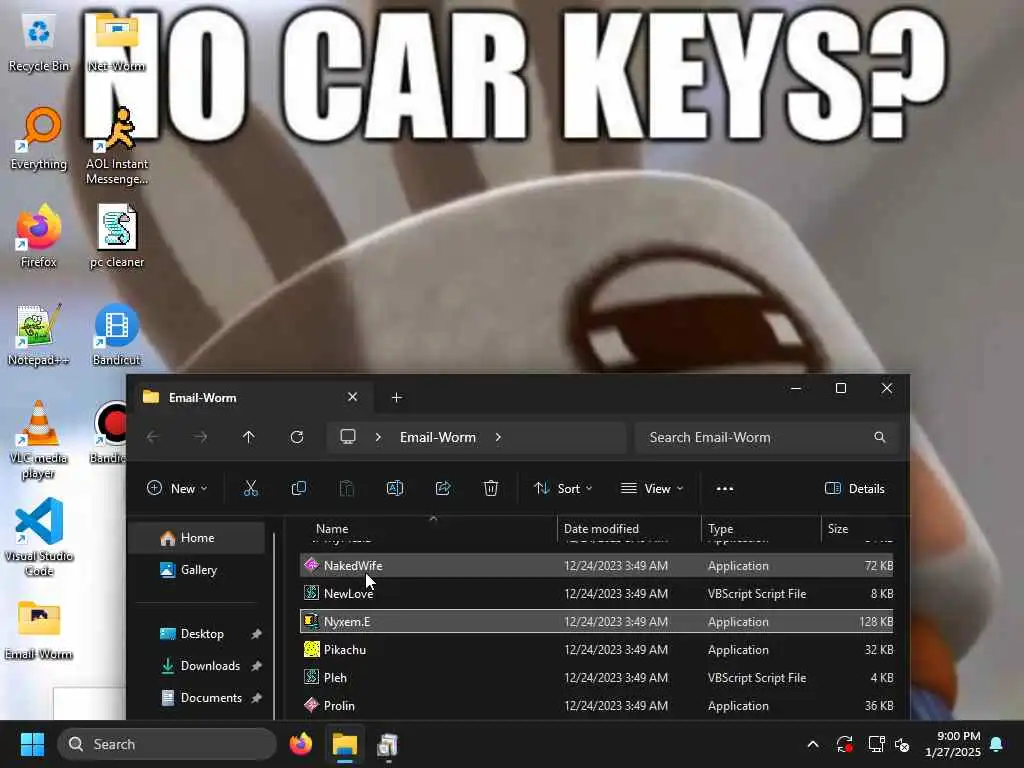Sort by the Name column header
The image size is (1024, 768).
(428, 528)
